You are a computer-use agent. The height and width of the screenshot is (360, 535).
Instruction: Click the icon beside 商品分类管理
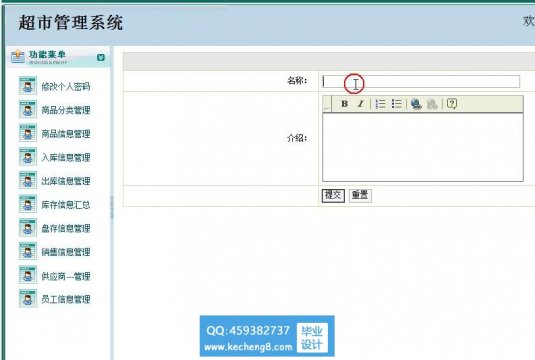(x=28, y=110)
